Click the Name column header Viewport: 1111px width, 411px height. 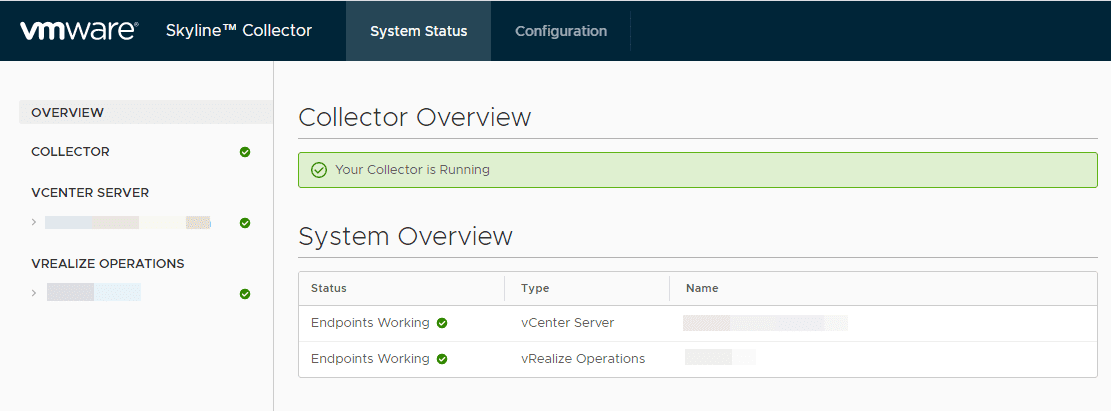tap(702, 288)
